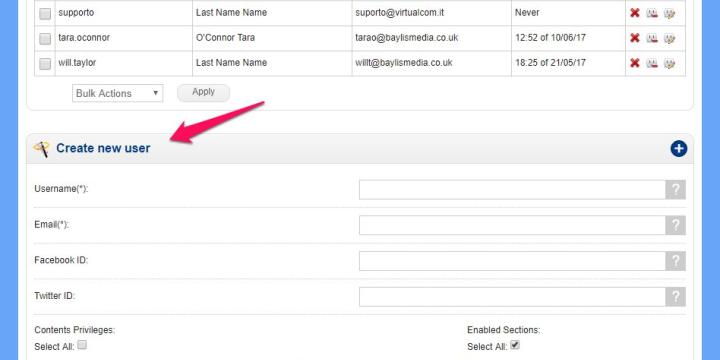Screen dimensions: 720x360
Task: Click the middle action icon in will.taylor row
Action: point(652,63)
